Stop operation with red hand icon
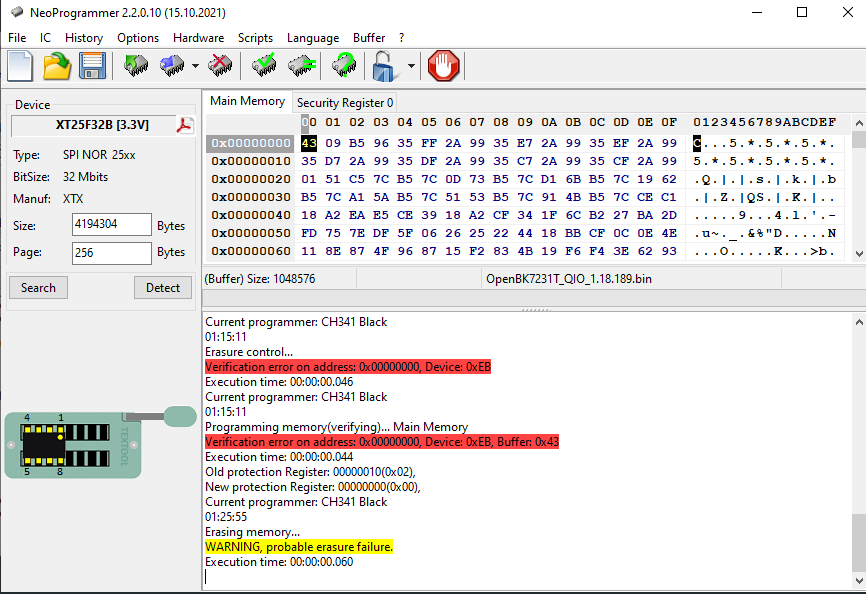Screen dimensions: 866x594 tap(443, 66)
